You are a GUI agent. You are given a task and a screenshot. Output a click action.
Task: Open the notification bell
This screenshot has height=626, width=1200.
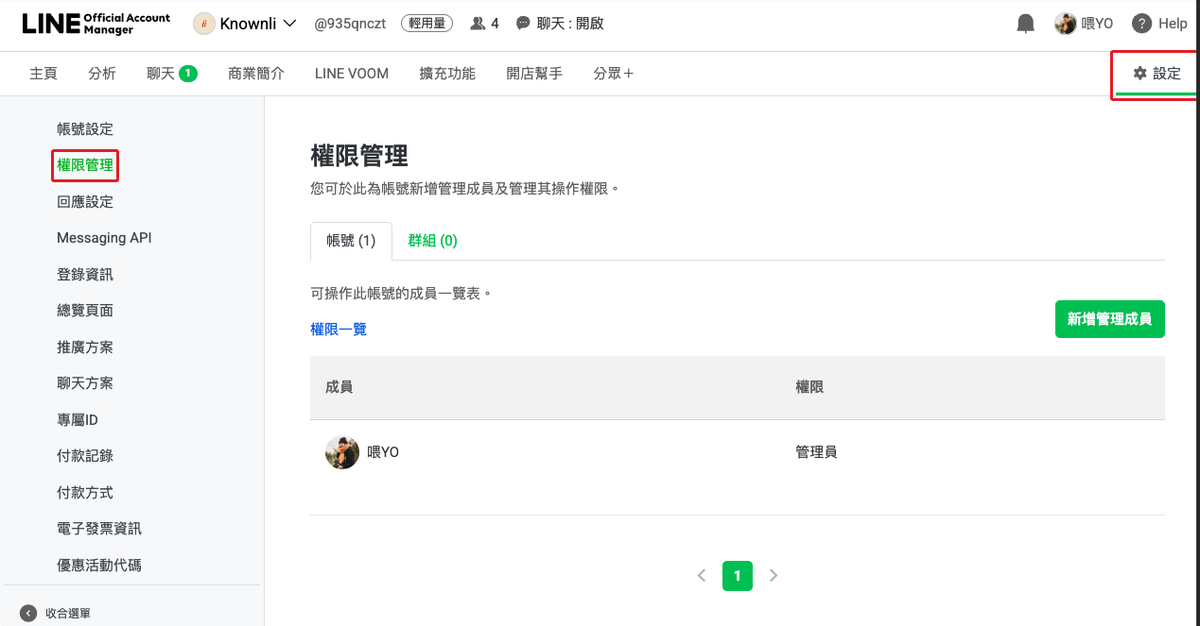[x=1025, y=23]
